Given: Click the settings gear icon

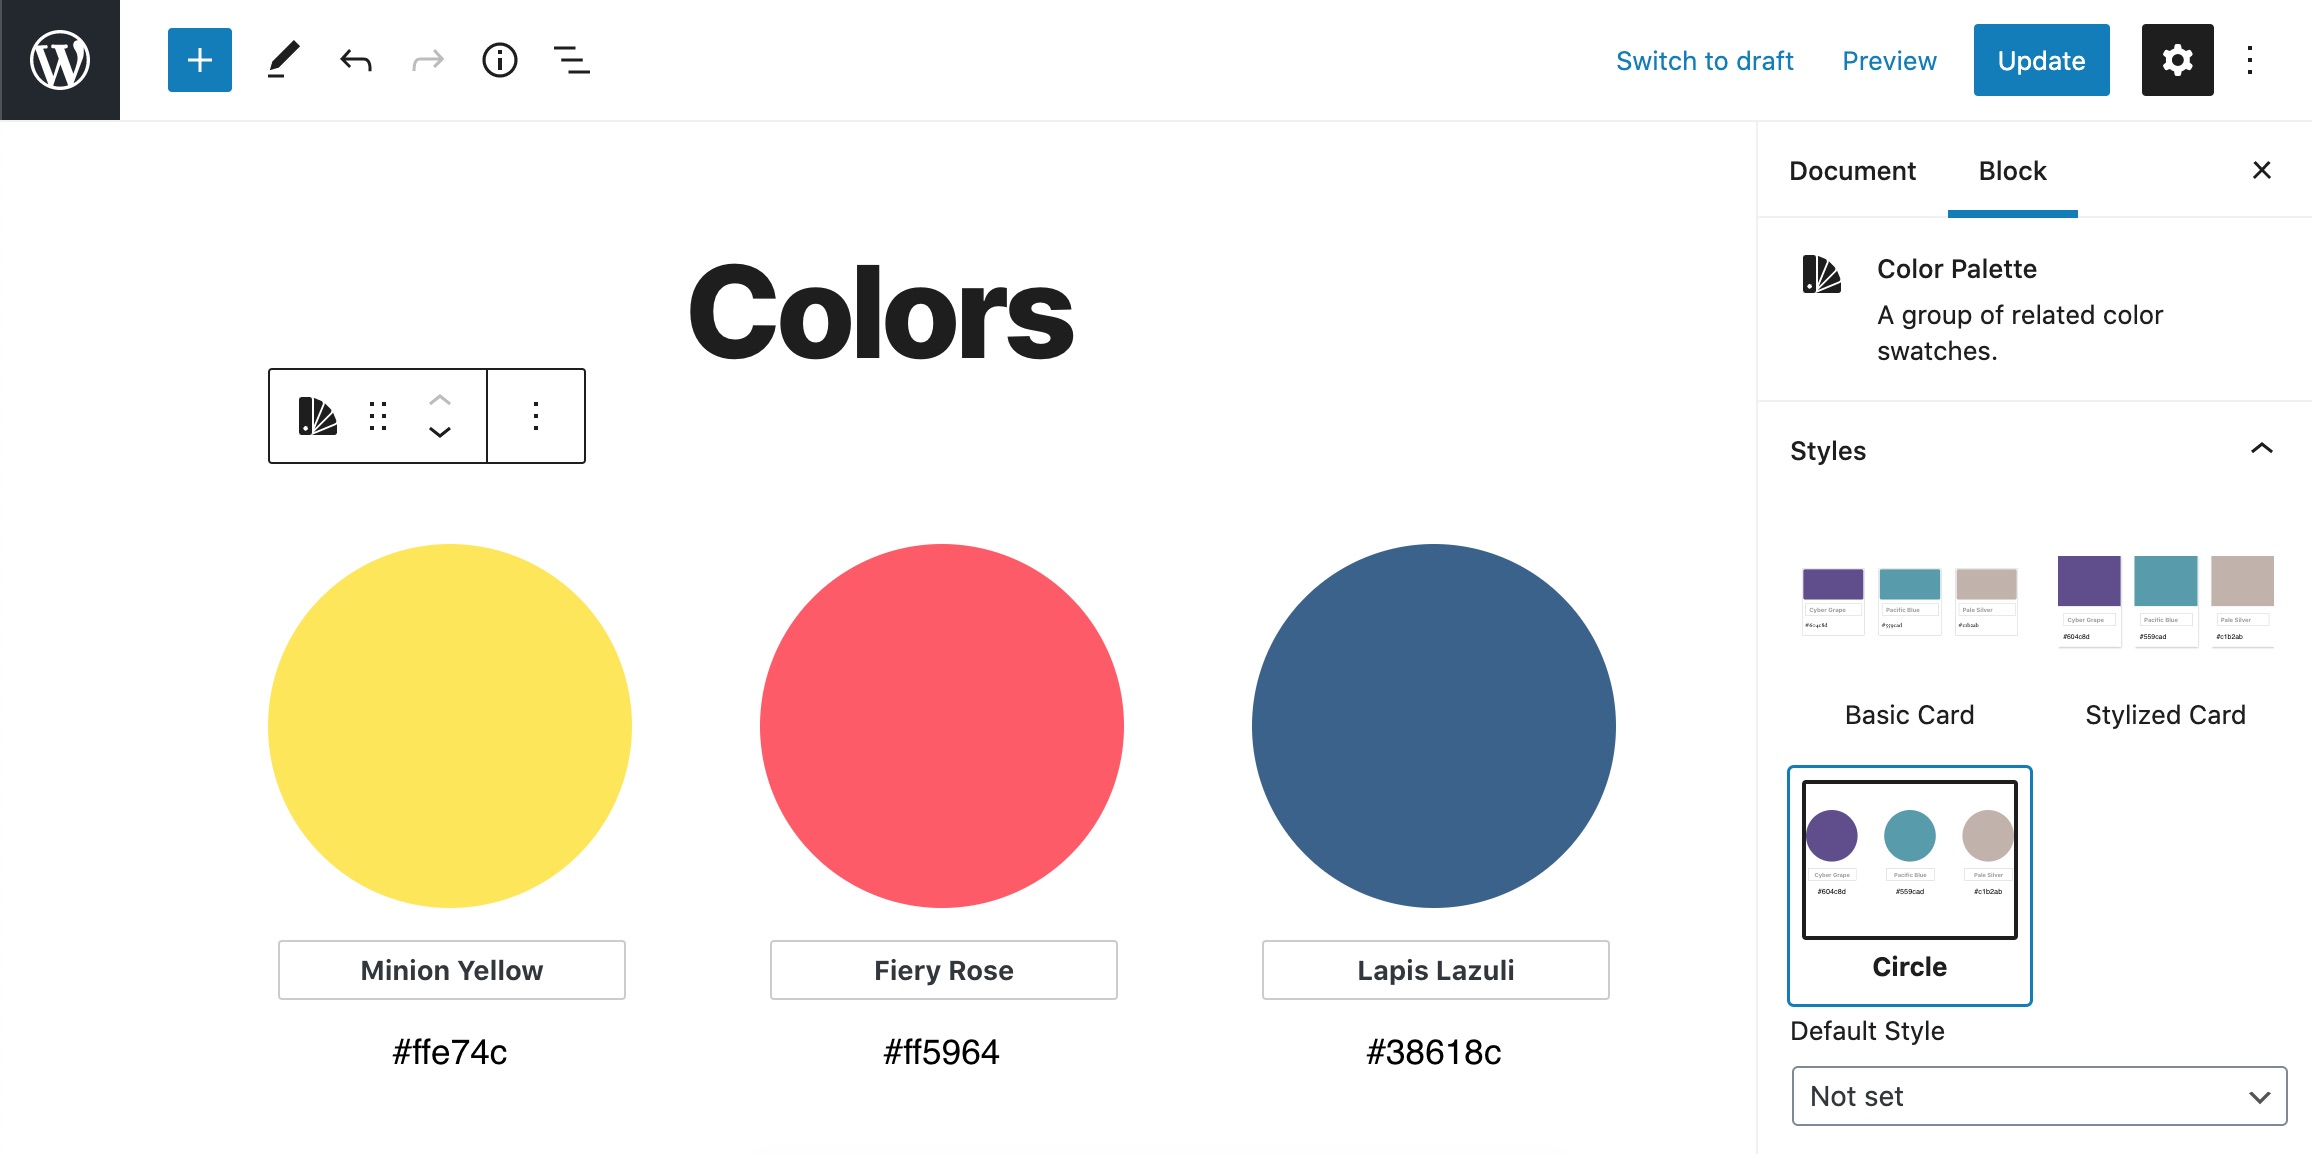Looking at the screenshot, I should (2176, 60).
